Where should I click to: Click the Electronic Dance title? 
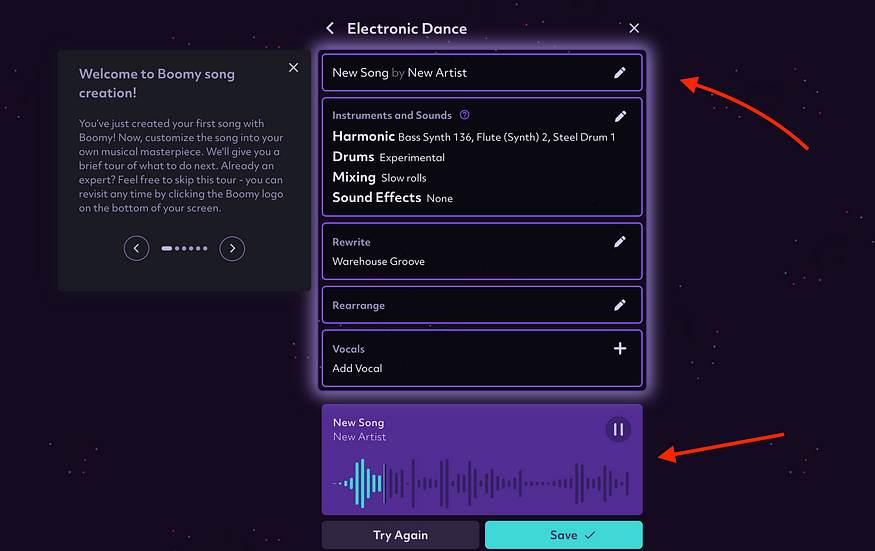pyautogui.click(x=407, y=28)
